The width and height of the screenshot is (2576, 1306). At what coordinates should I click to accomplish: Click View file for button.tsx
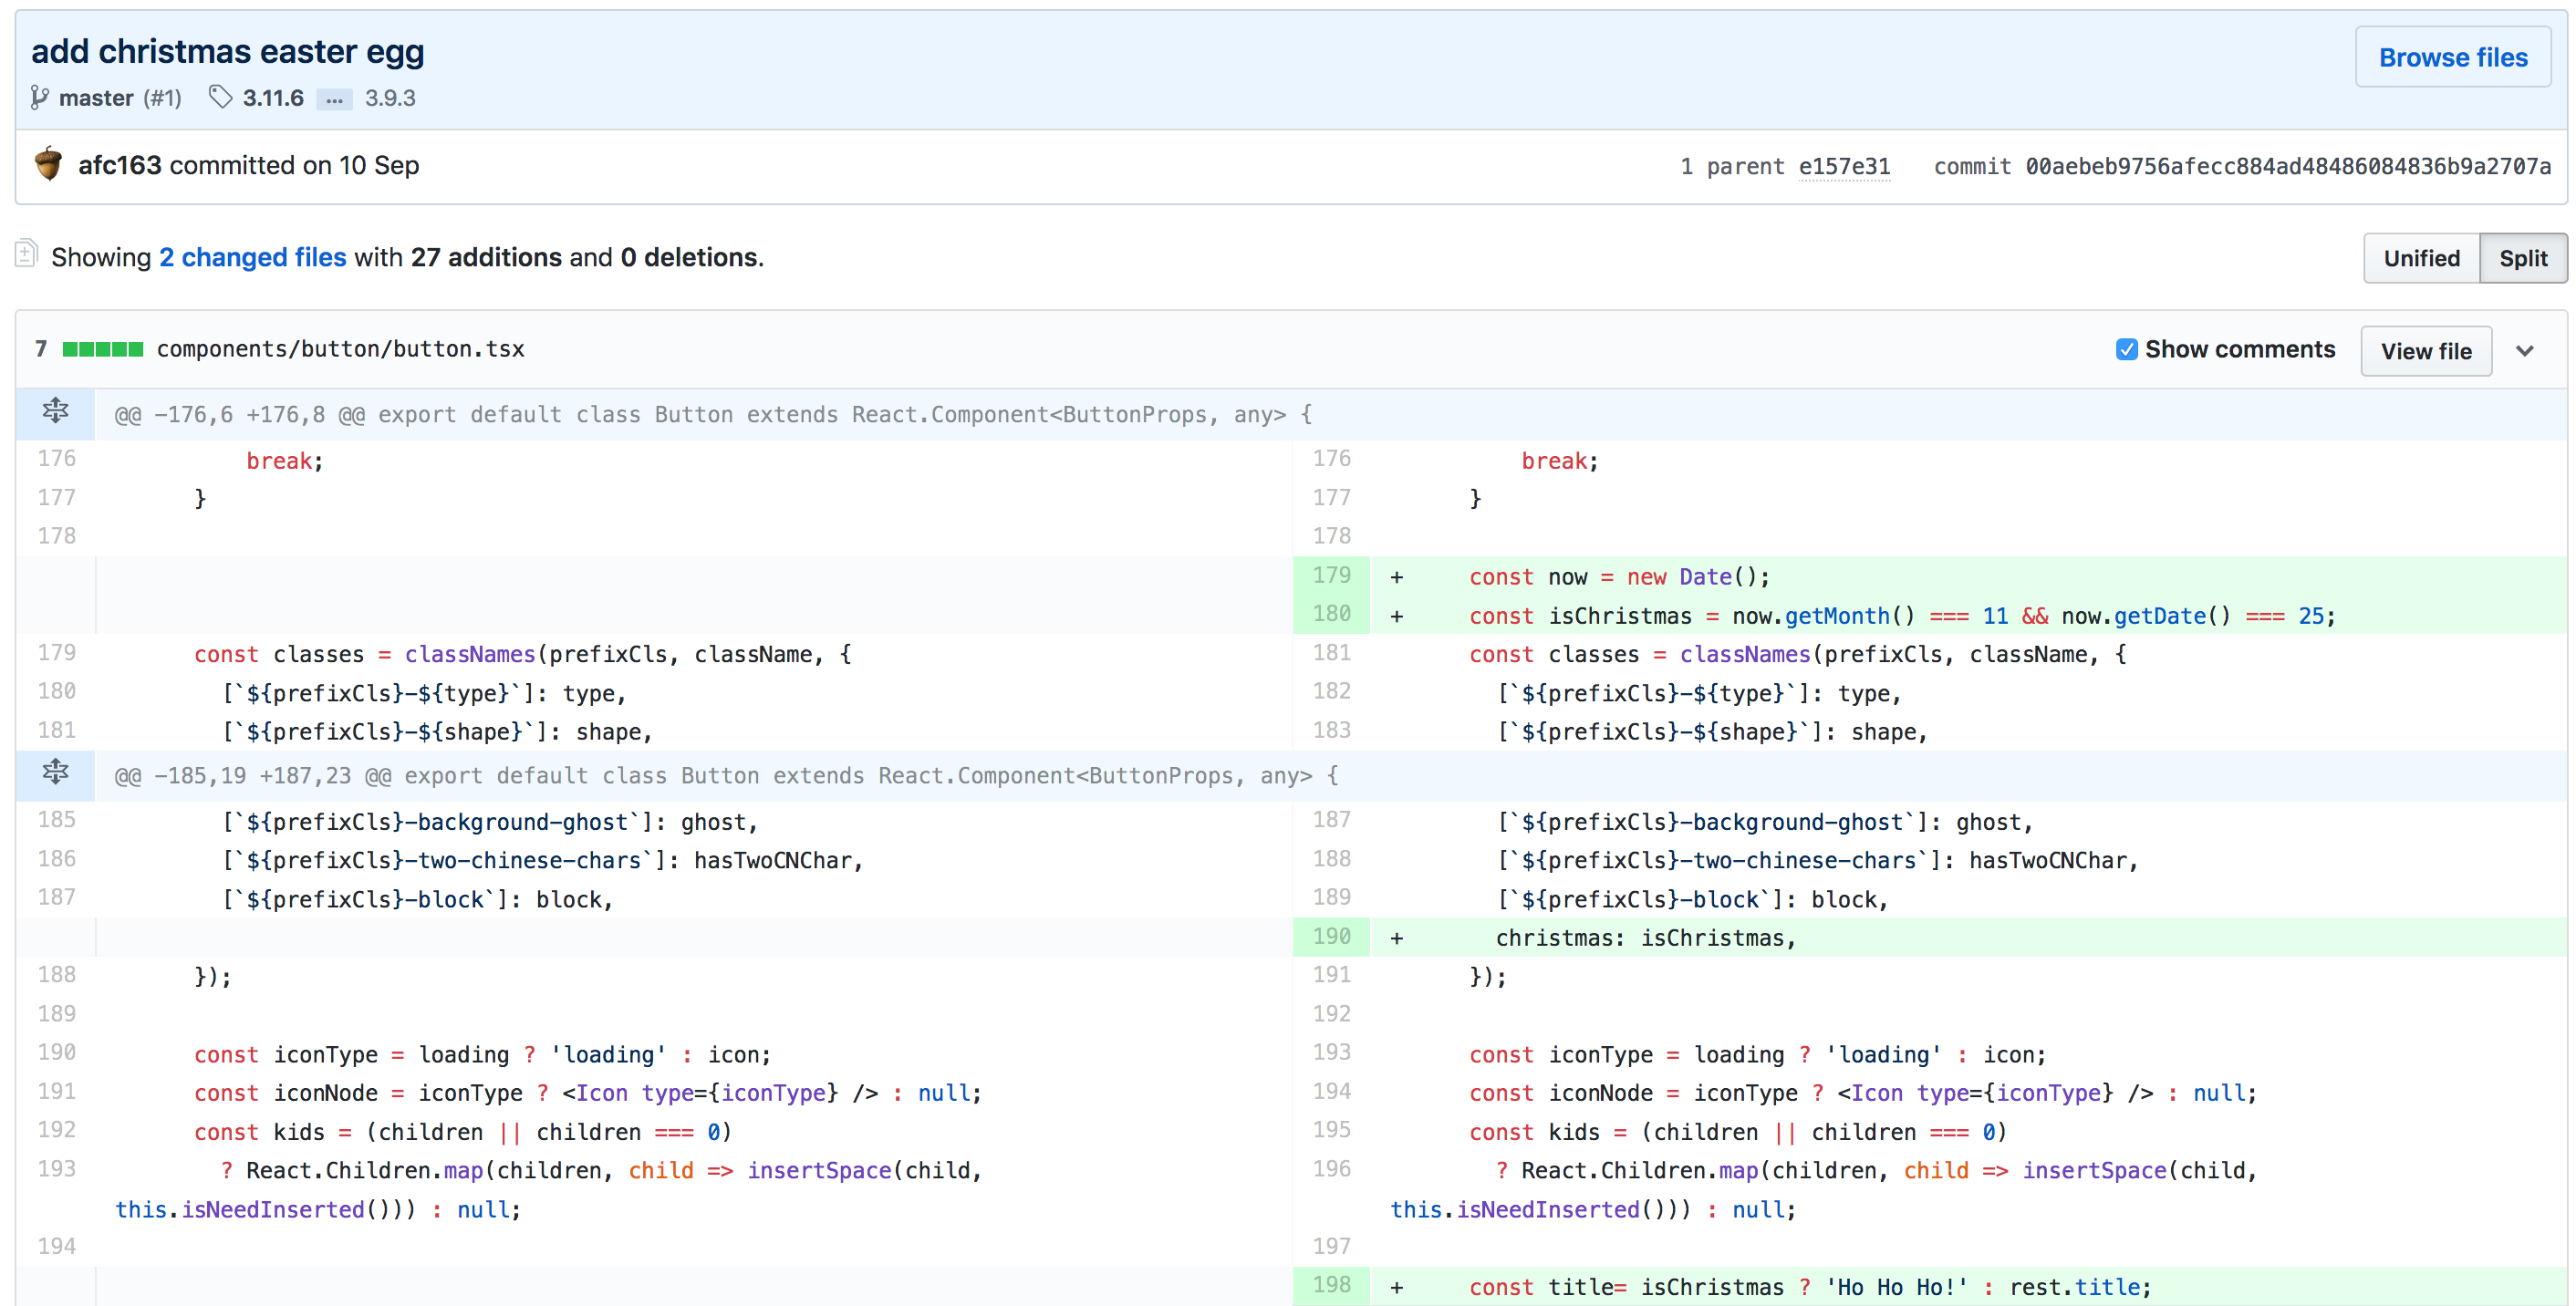pos(2425,351)
